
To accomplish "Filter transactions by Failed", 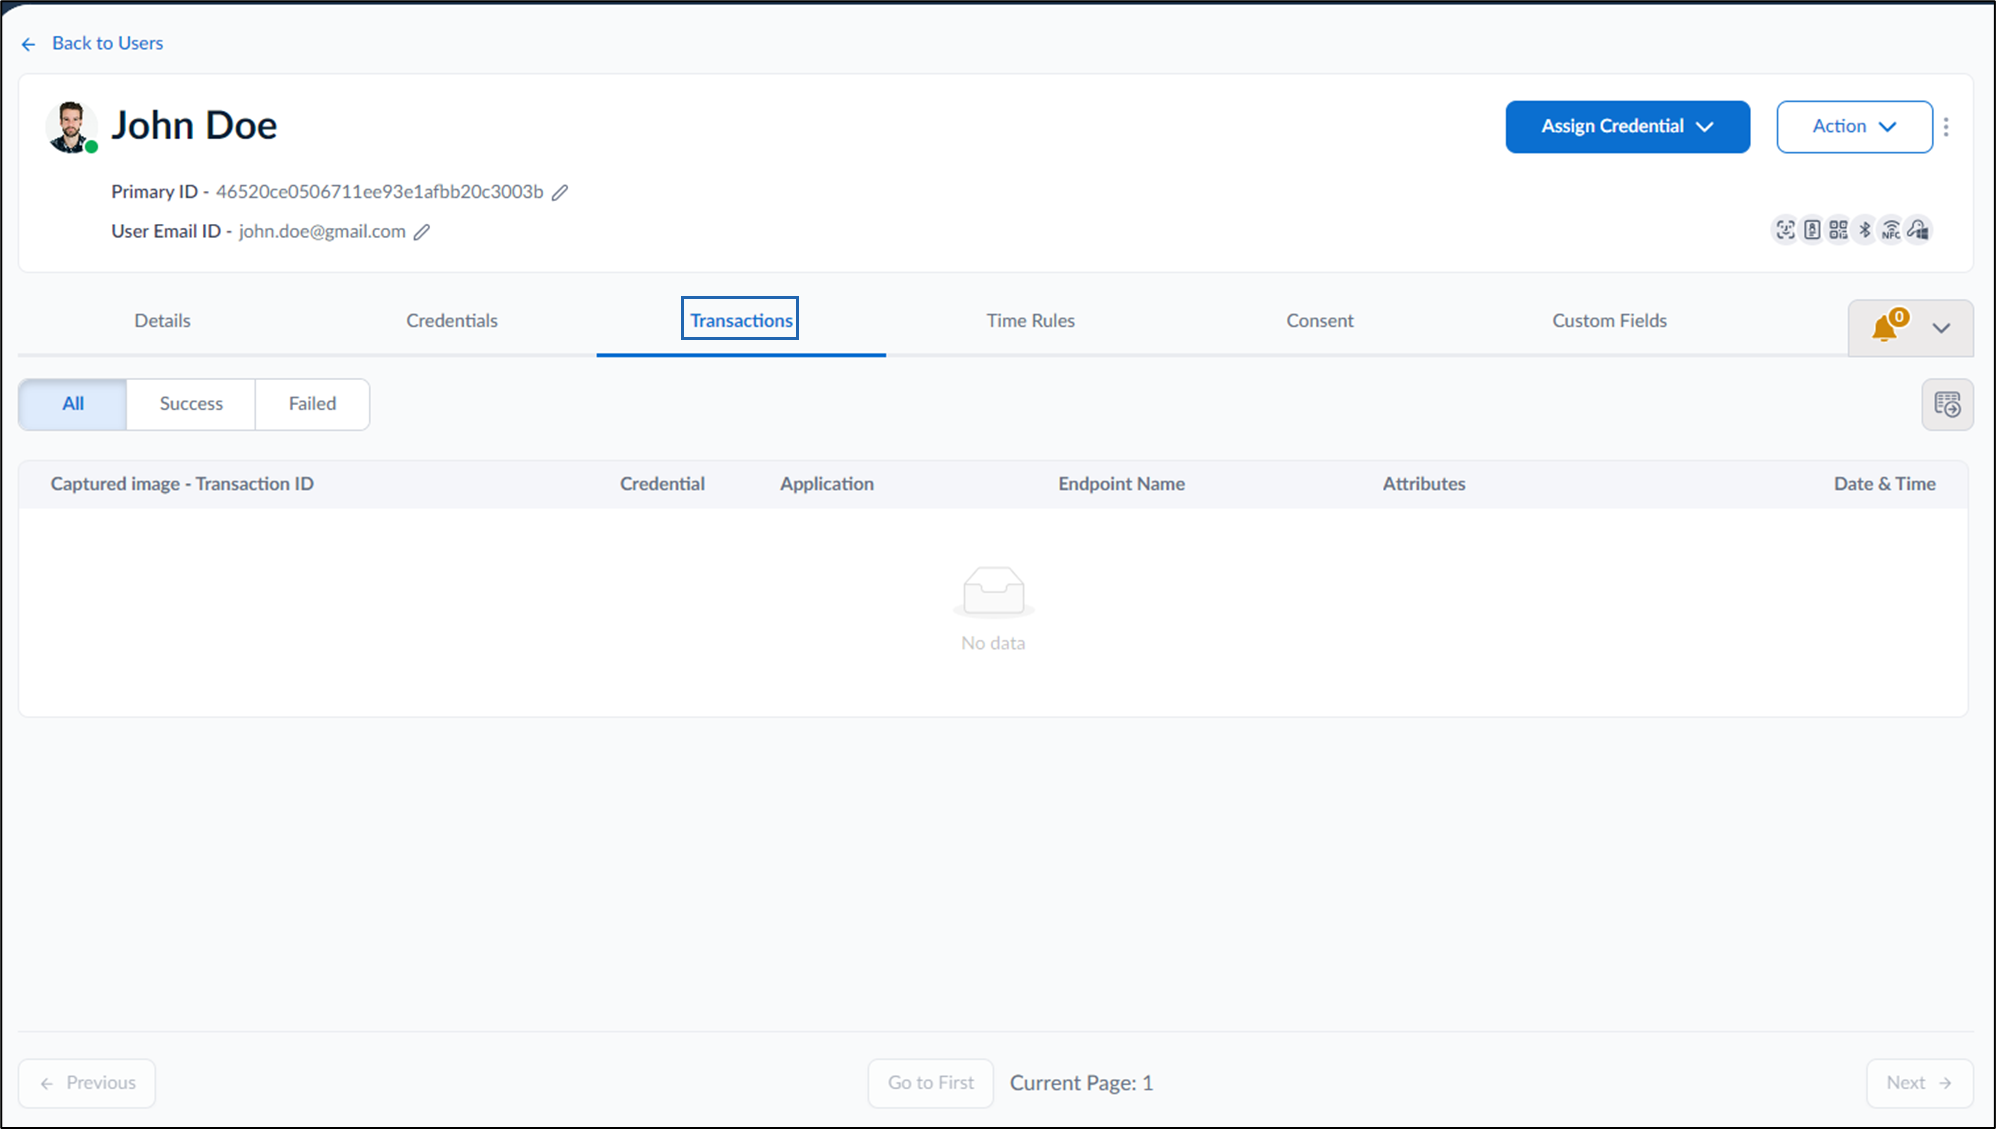I will [312, 404].
